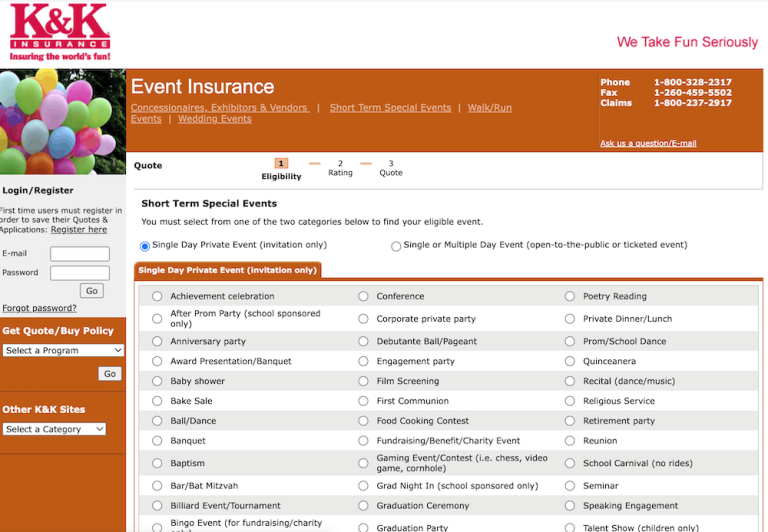Select Single Day Private Event category radio
Image resolution: width=768 pixels, height=532 pixels.
pos(144,246)
